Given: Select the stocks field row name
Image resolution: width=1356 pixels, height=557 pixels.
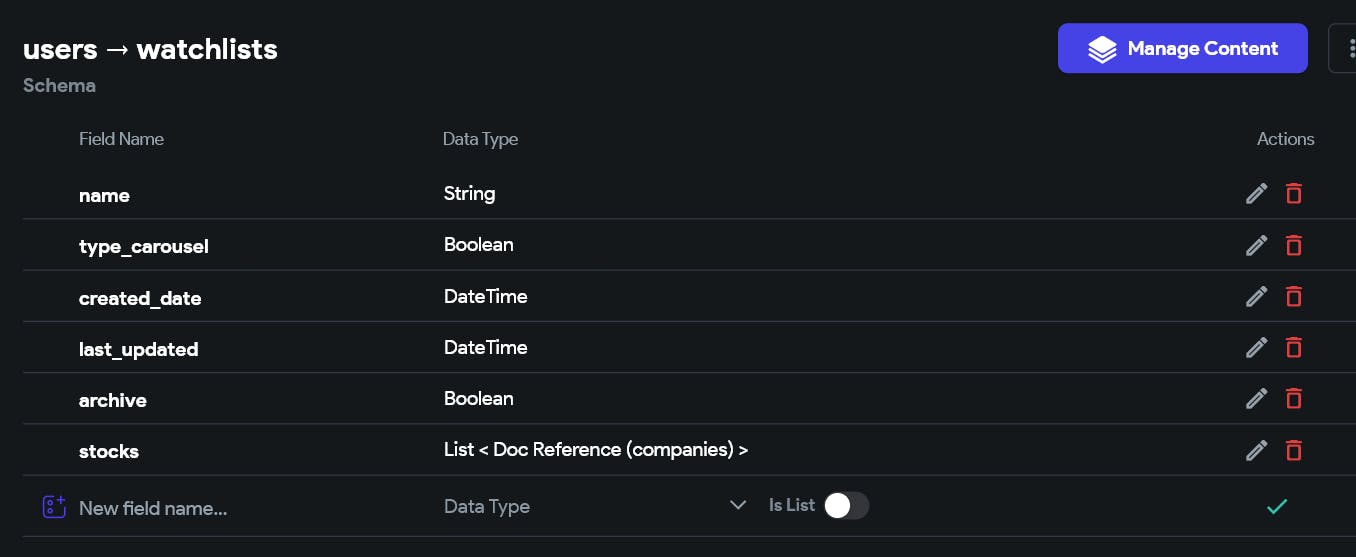Looking at the screenshot, I should coord(109,451).
